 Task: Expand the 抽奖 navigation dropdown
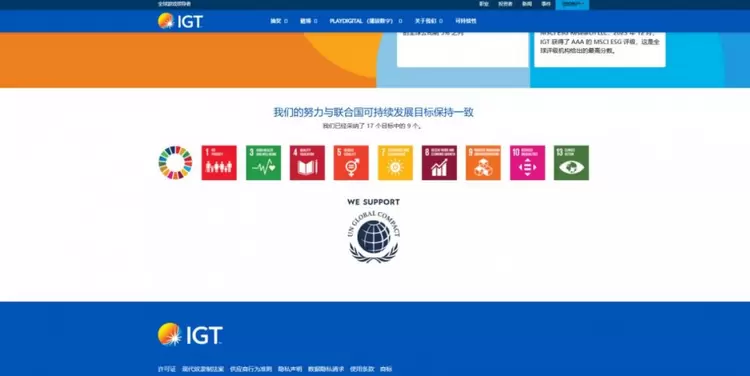pyautogui.click(x=279, y=21)
